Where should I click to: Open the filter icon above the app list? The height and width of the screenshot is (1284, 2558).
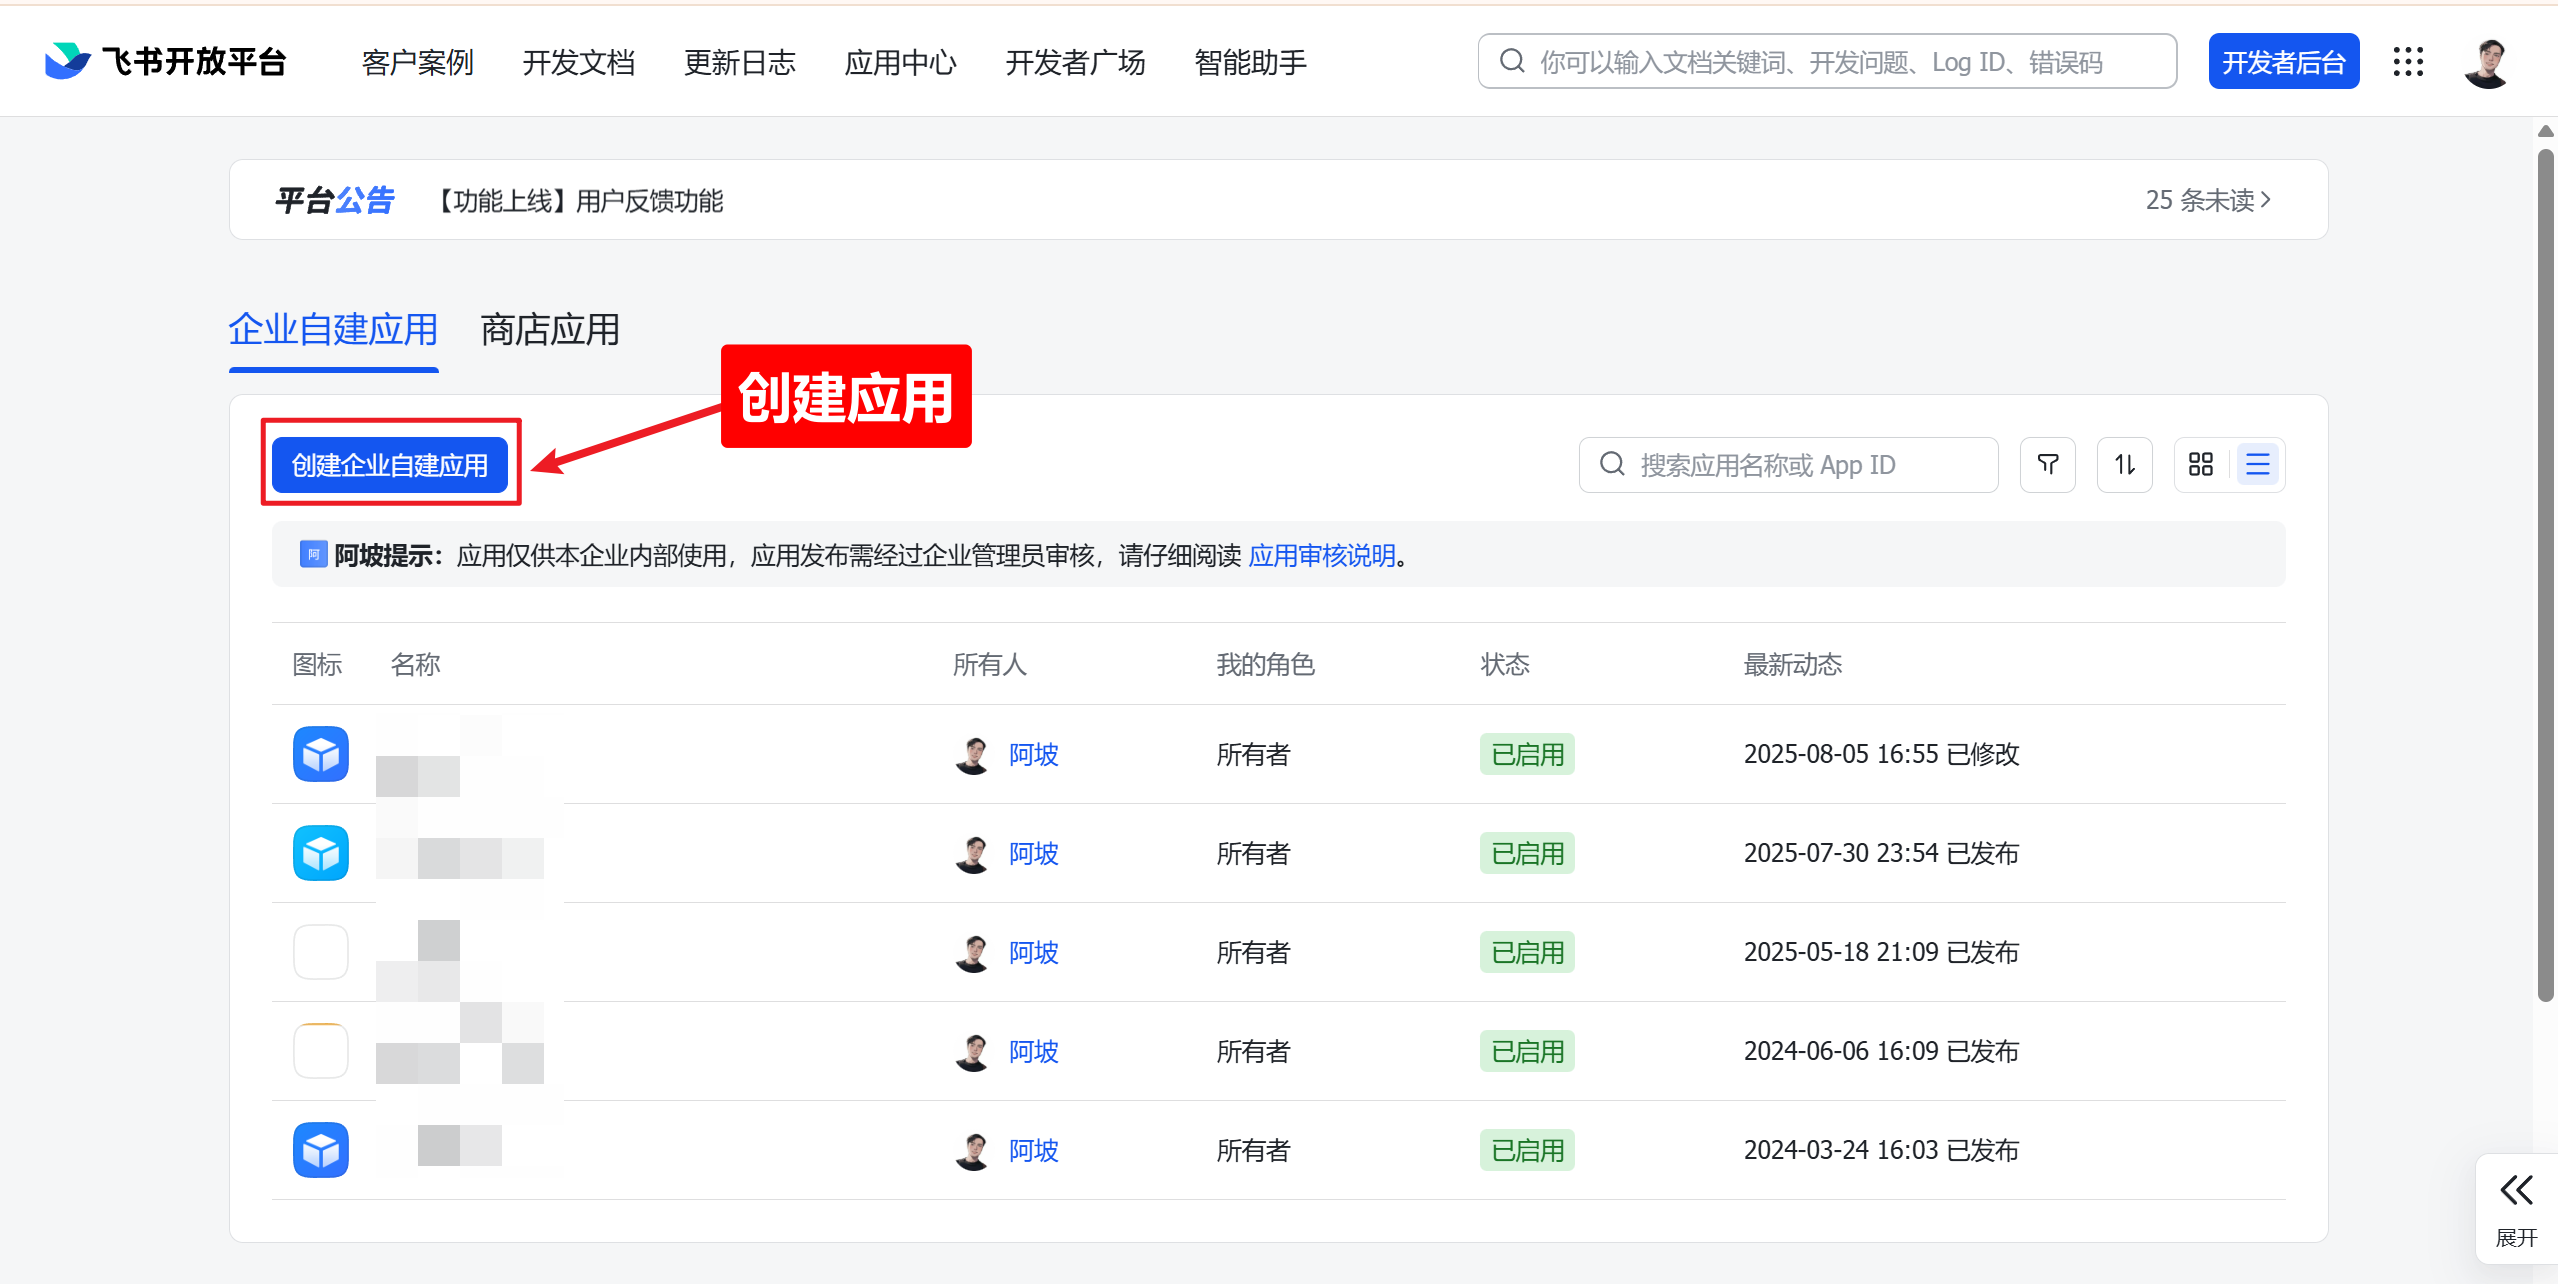2046,464
